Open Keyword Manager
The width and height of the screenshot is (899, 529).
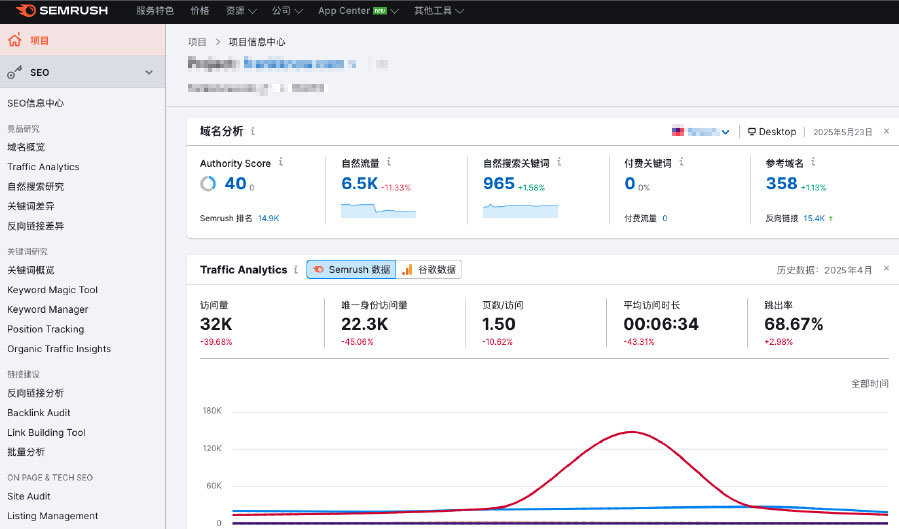(x=48, y=309)
